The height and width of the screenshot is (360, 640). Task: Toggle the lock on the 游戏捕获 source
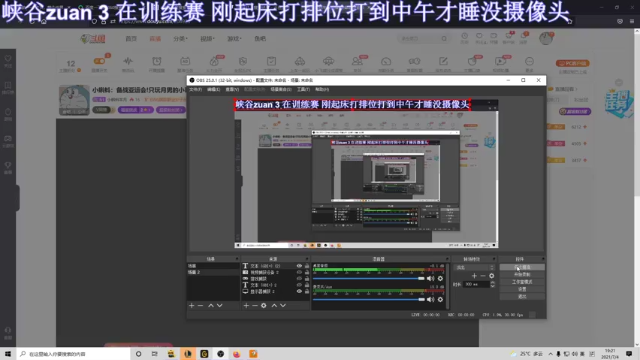(307, 279)
